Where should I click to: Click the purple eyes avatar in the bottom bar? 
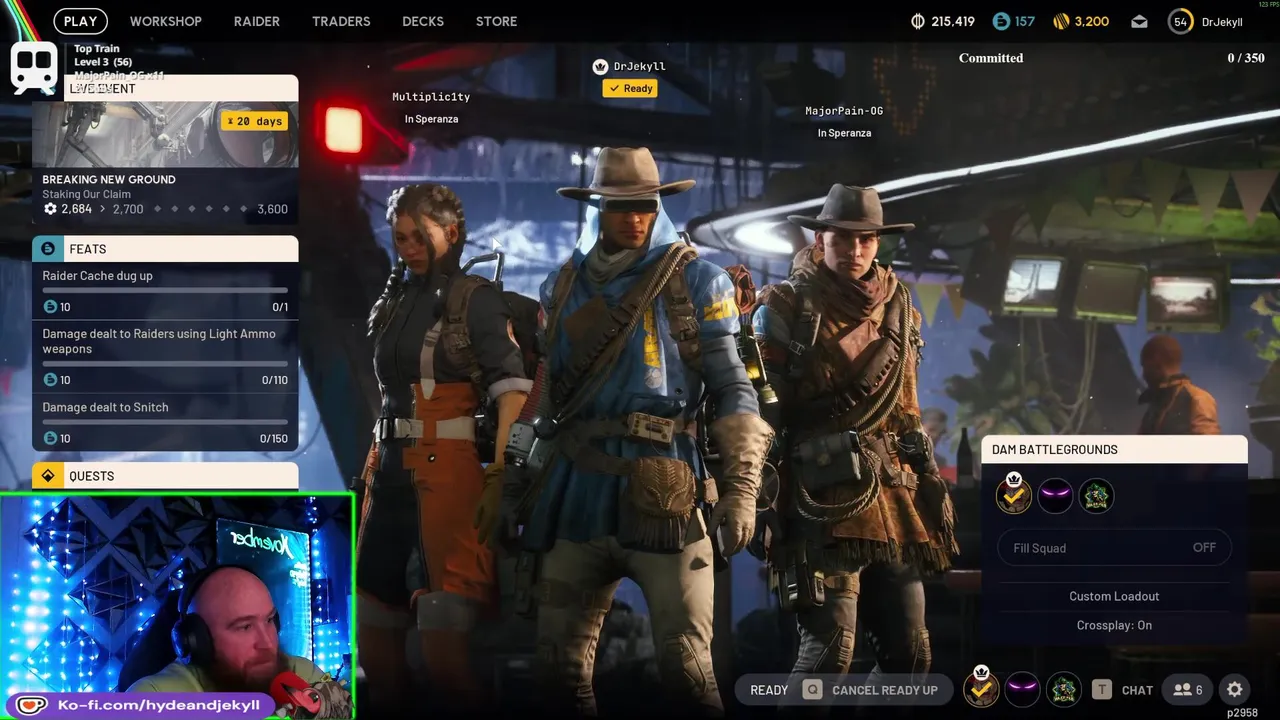pyautogui.click(x=1022, y=688)
